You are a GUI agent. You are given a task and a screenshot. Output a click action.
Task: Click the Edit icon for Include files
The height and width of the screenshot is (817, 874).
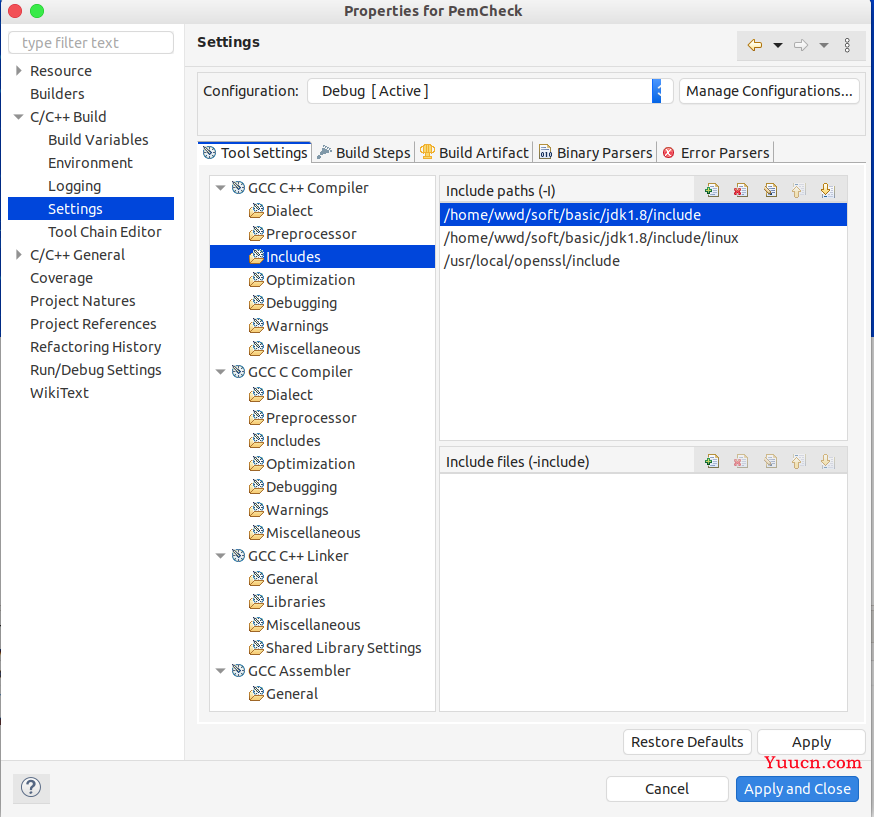(x=770, y=461)
